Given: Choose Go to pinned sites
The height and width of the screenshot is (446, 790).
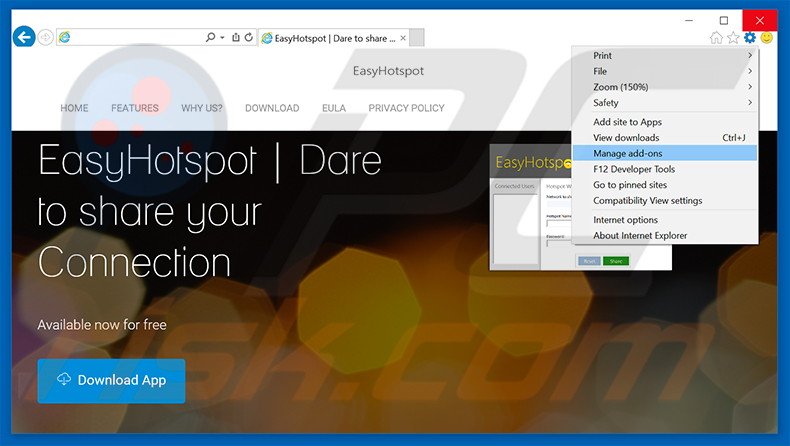Looking at the screenshot, I should click(x=665, y=184).
